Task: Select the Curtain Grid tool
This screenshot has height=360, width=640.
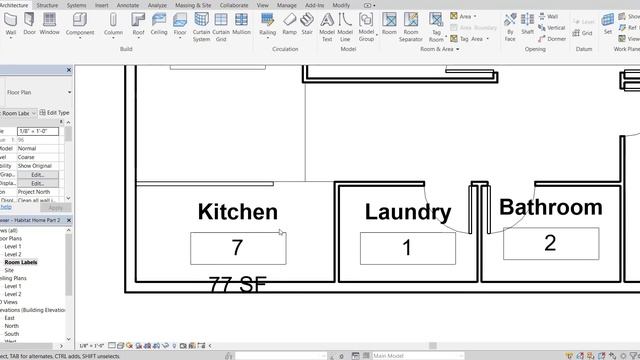Action: (221, 27)
